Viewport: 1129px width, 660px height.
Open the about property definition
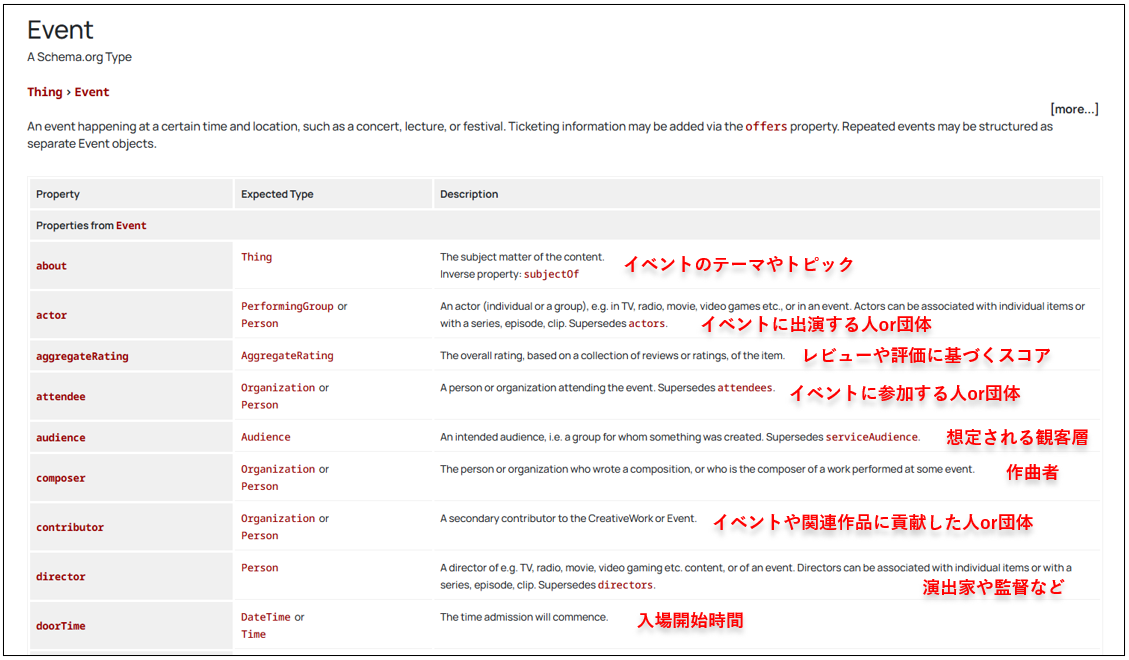pos(52,268)
